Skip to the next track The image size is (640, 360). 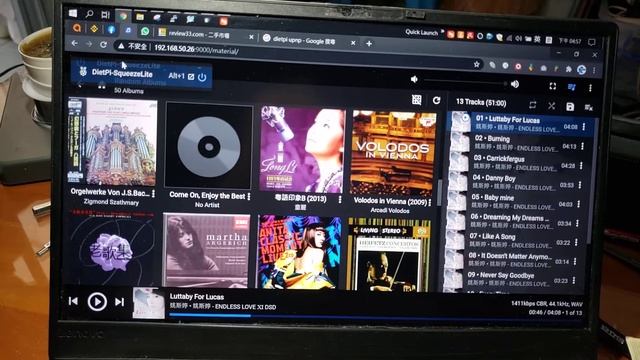(x=120, y=302)
